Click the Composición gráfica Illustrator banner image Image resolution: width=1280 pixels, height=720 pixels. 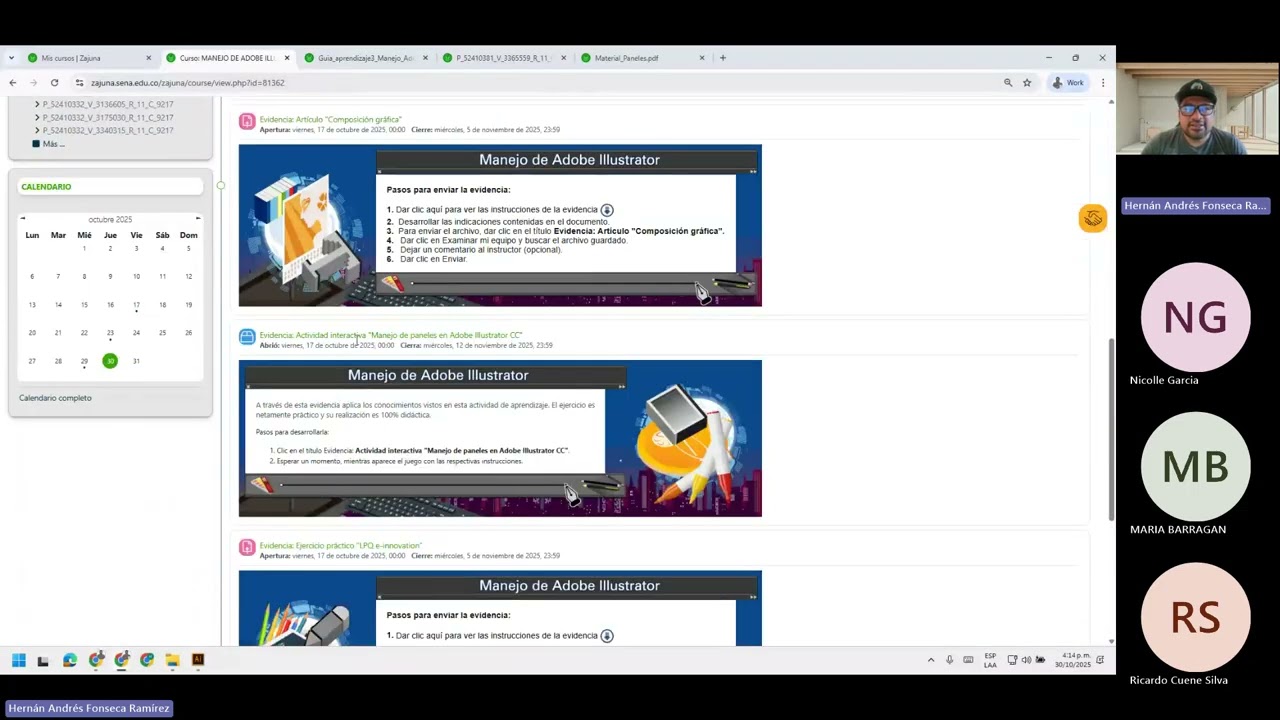(x=500, y=225)
